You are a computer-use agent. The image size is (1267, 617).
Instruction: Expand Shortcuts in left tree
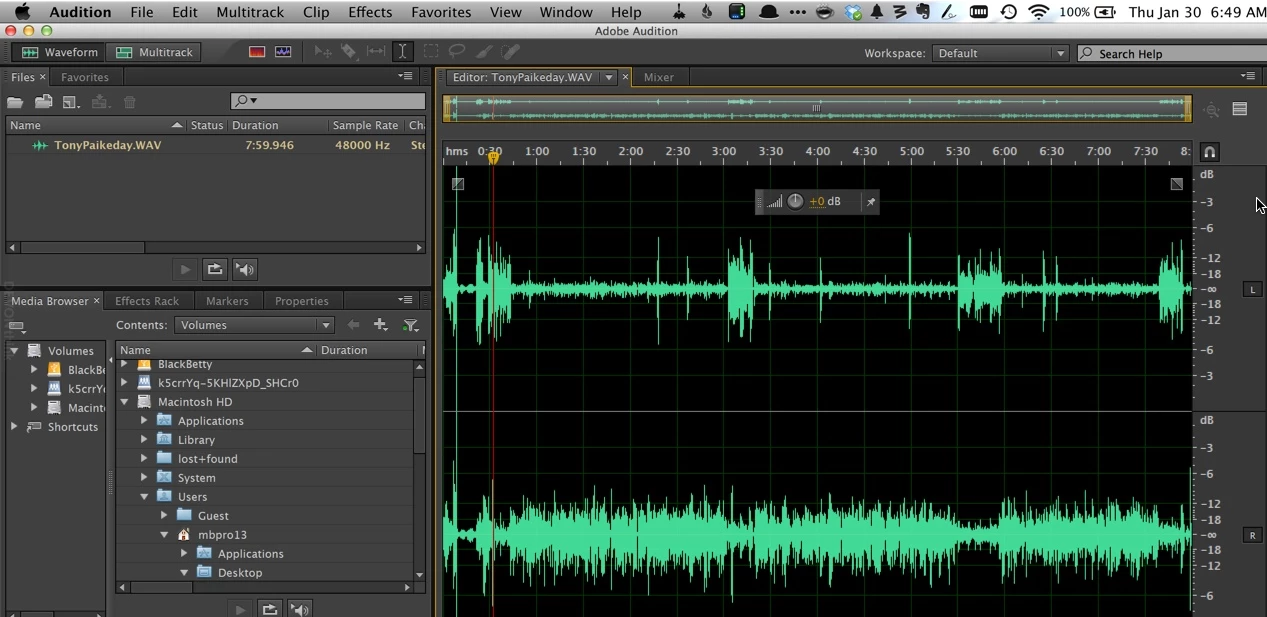(14, 427)
